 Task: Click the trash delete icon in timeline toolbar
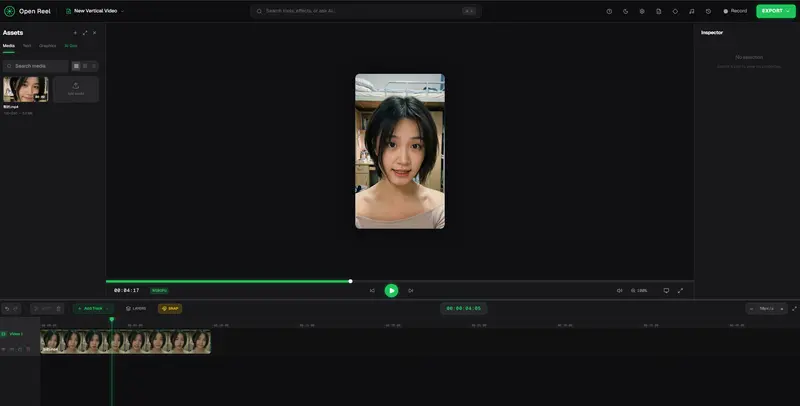58,309
